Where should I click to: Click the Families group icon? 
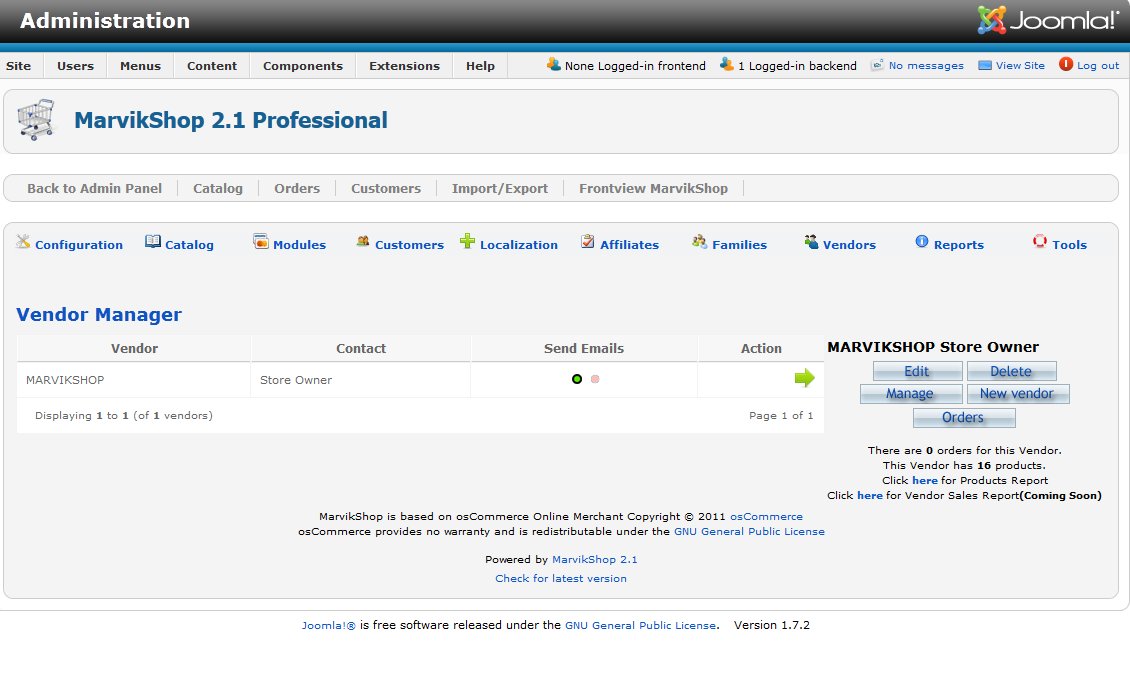pos(699,241)
